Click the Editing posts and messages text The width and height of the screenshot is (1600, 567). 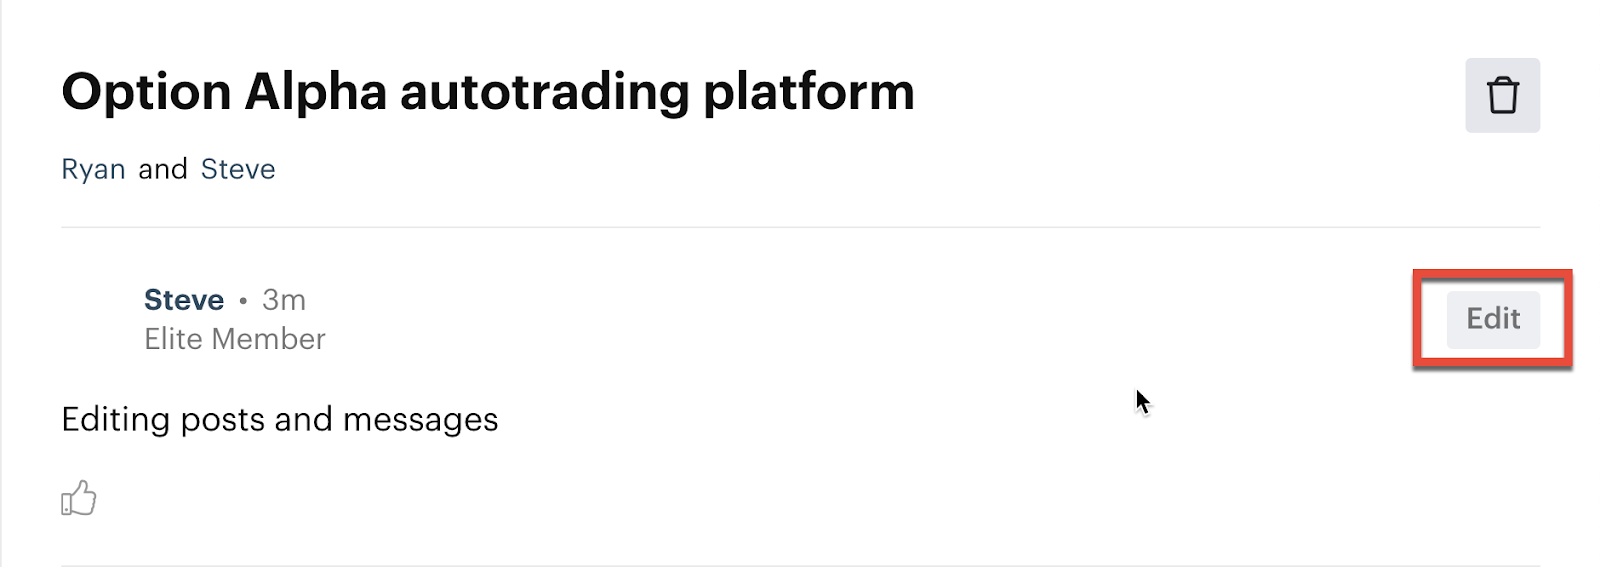[280, 420]
